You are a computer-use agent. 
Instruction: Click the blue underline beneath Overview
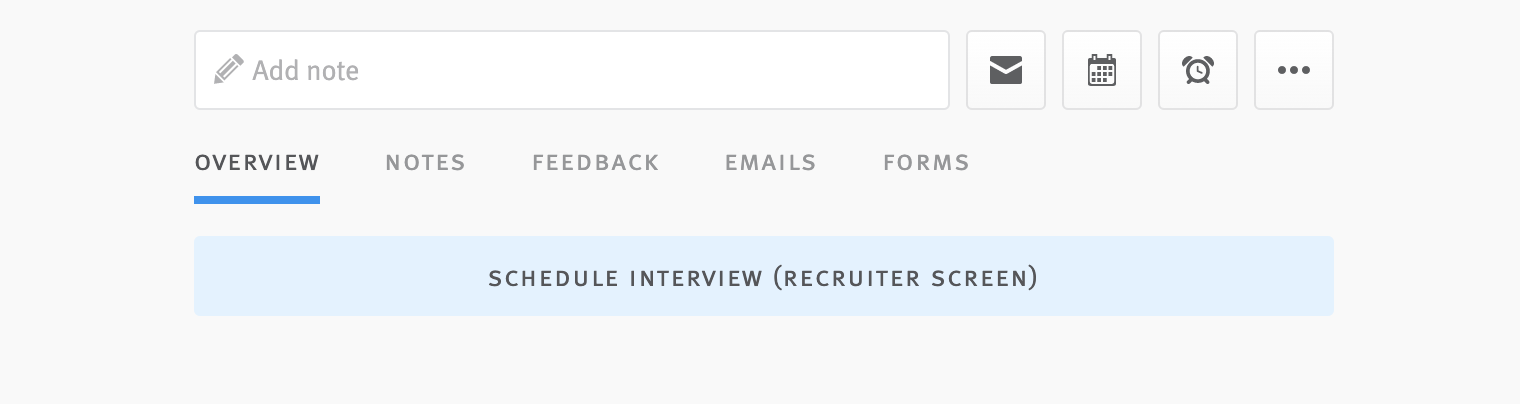(257, 200)
